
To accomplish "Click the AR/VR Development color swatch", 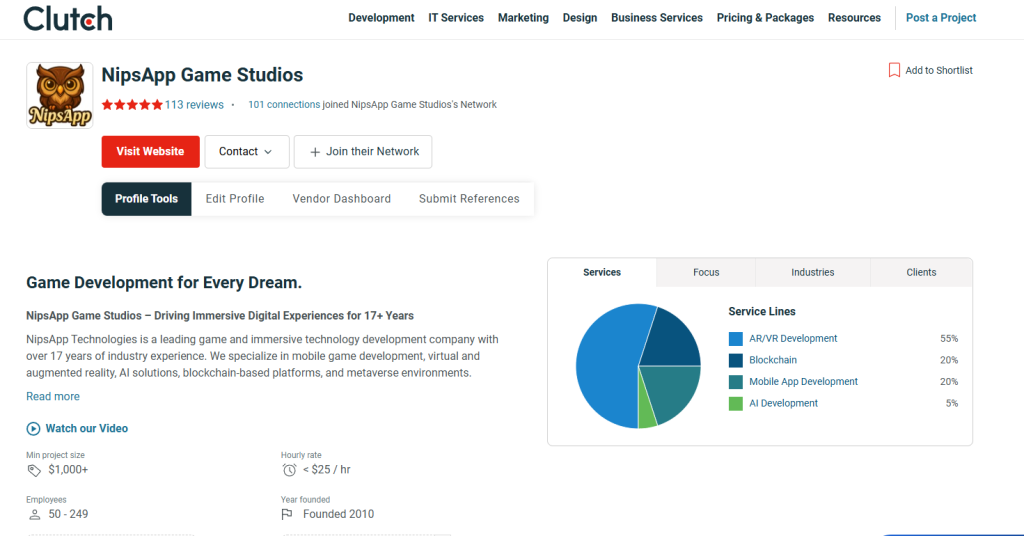I will click(735, 339).
